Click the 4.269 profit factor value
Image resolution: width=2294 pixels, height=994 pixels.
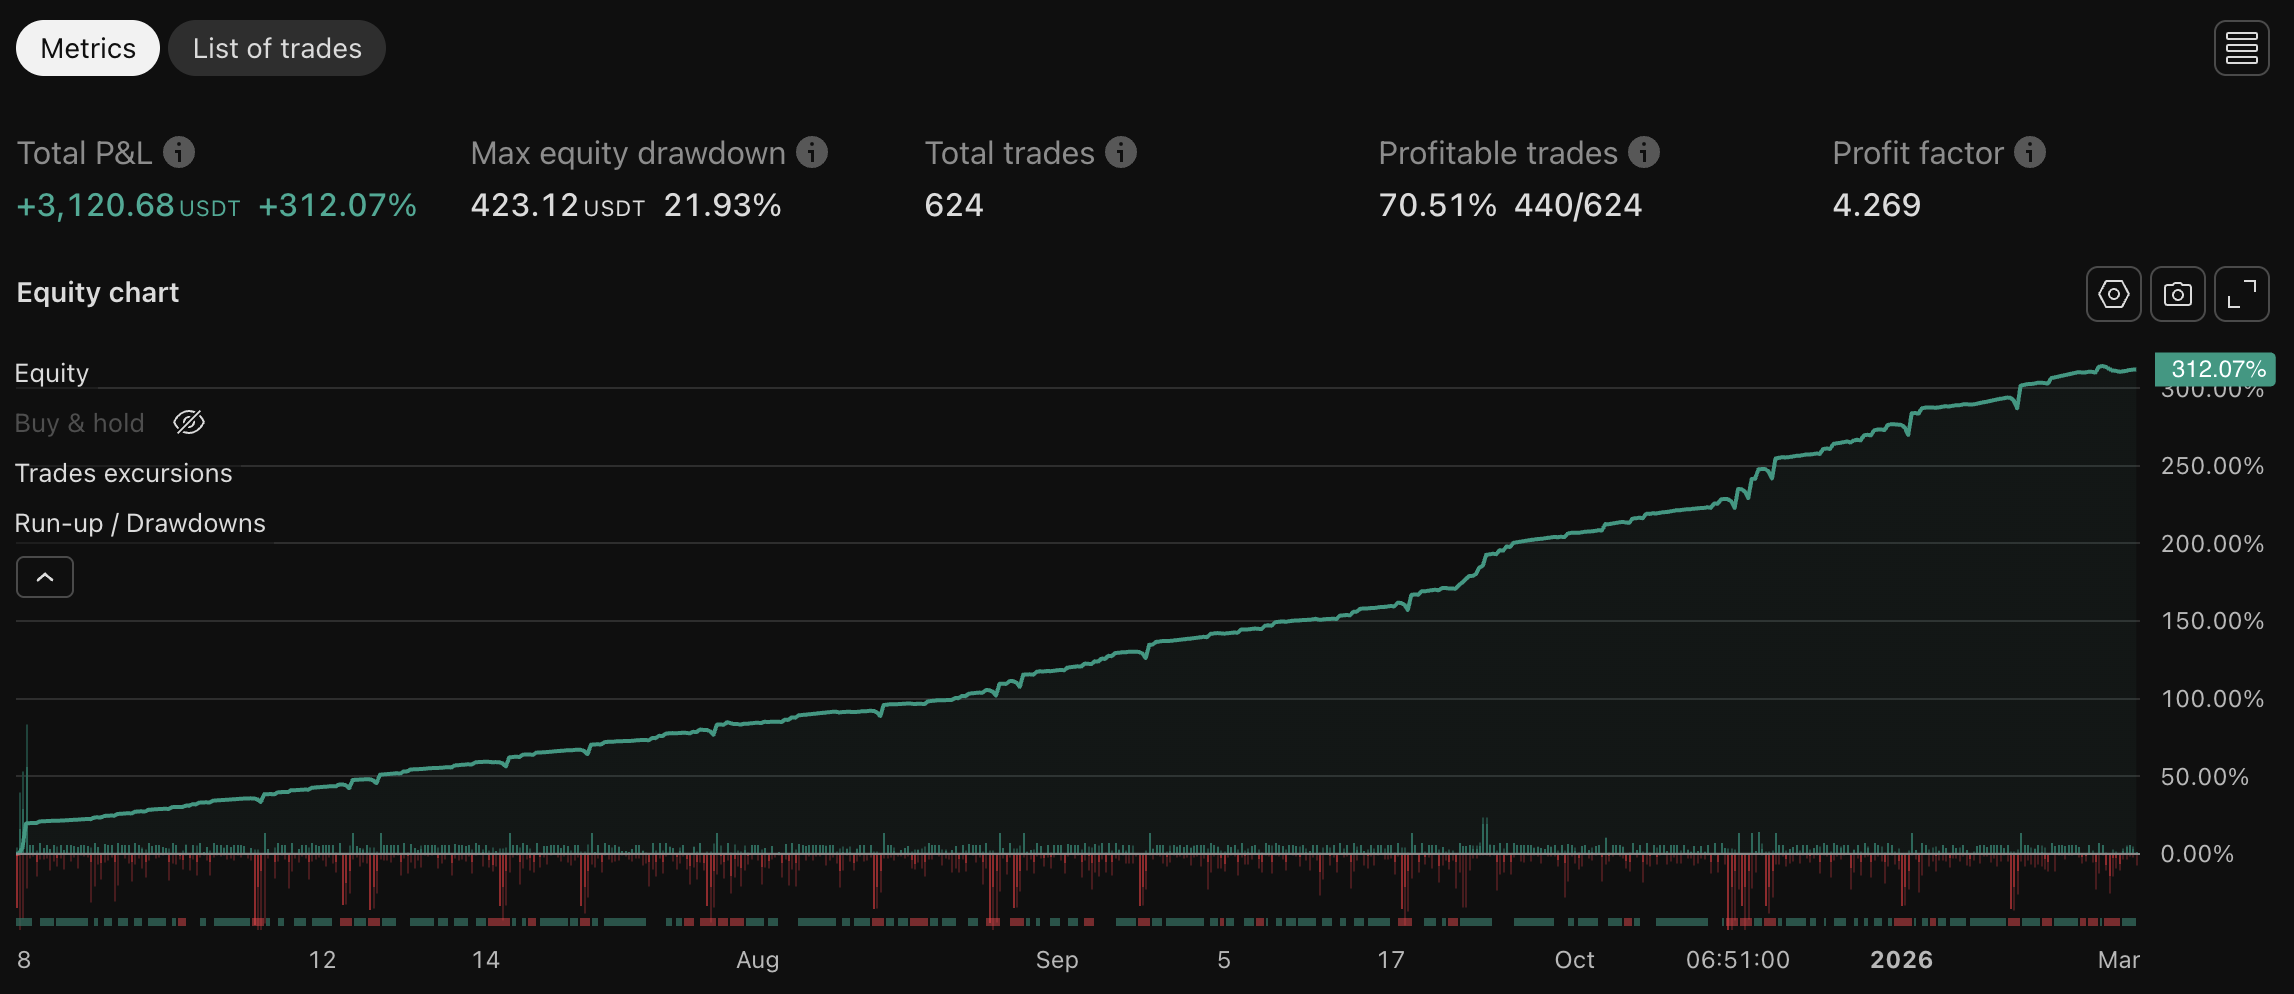pos(1876,205)
